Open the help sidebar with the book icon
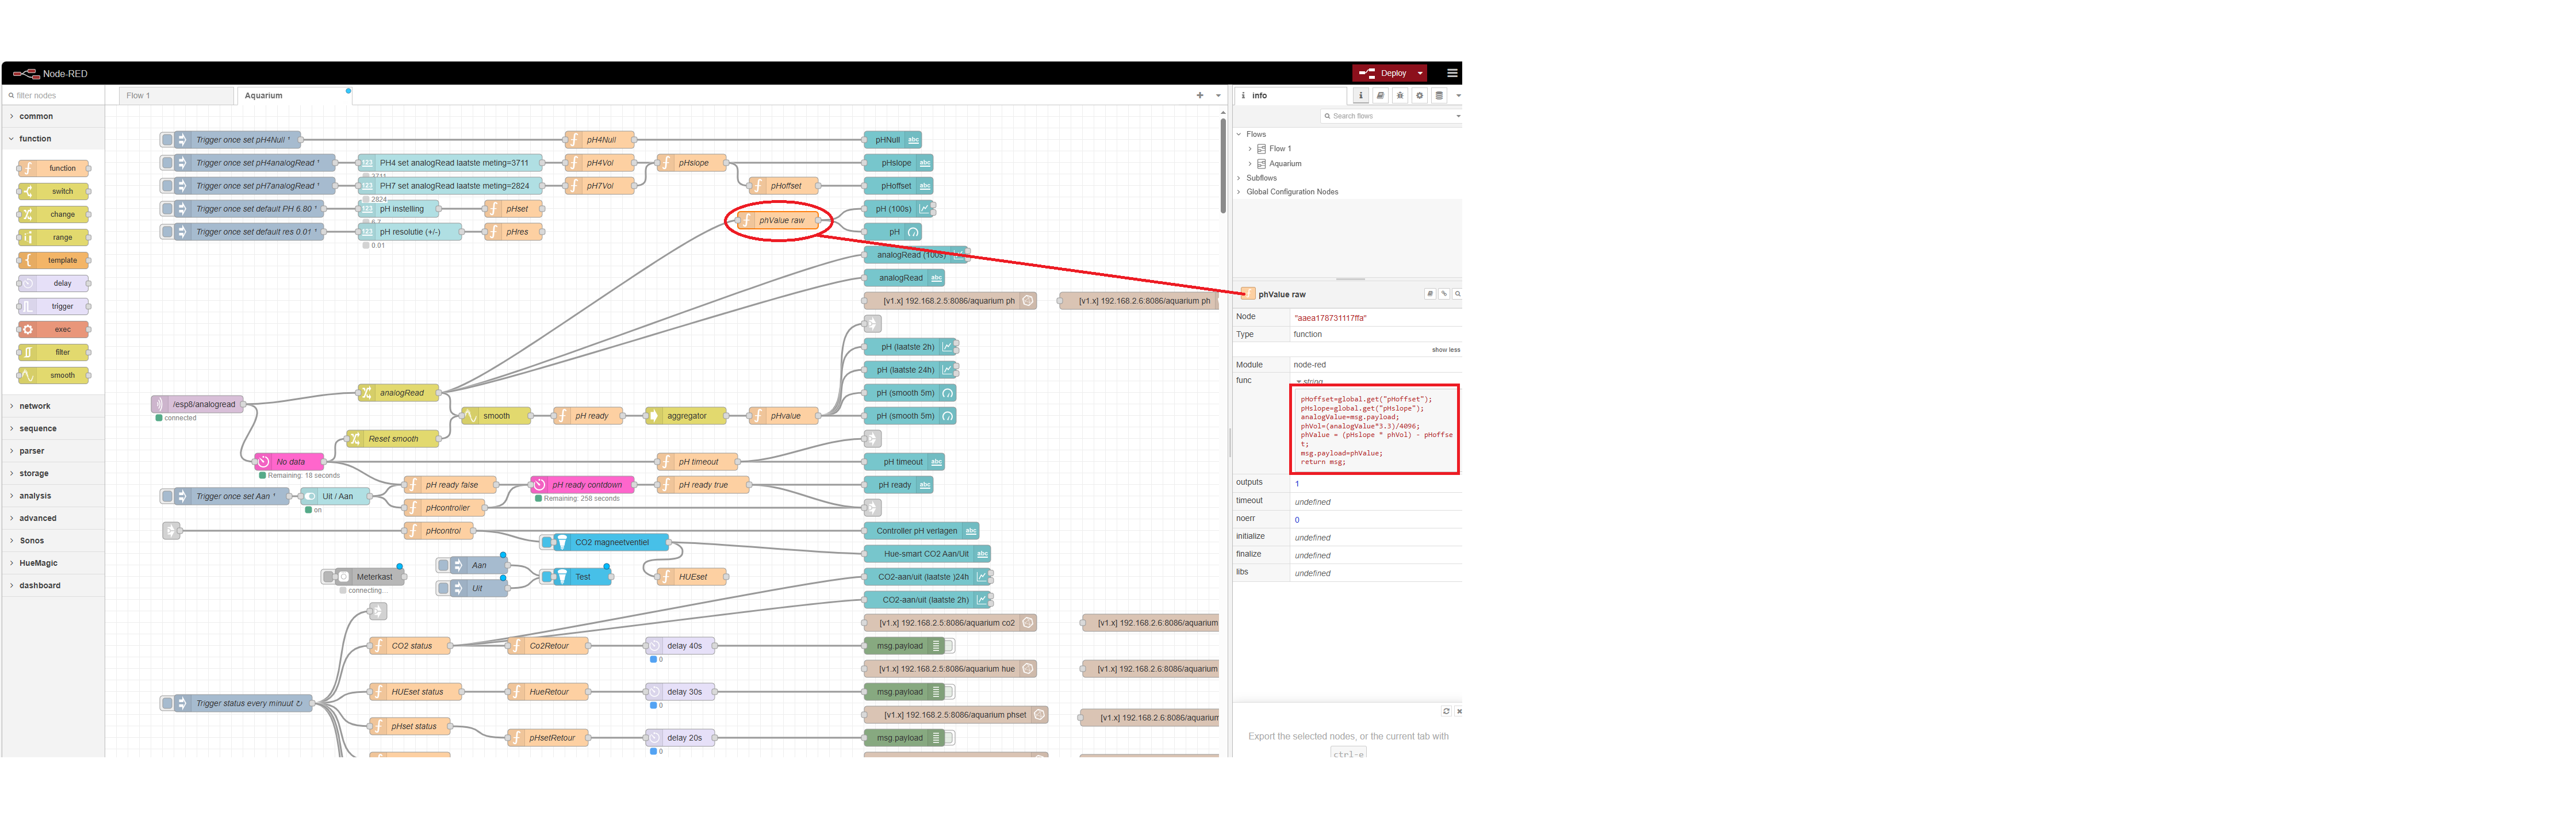This screenshot has height=828, width=2576. coord(1381,95)
